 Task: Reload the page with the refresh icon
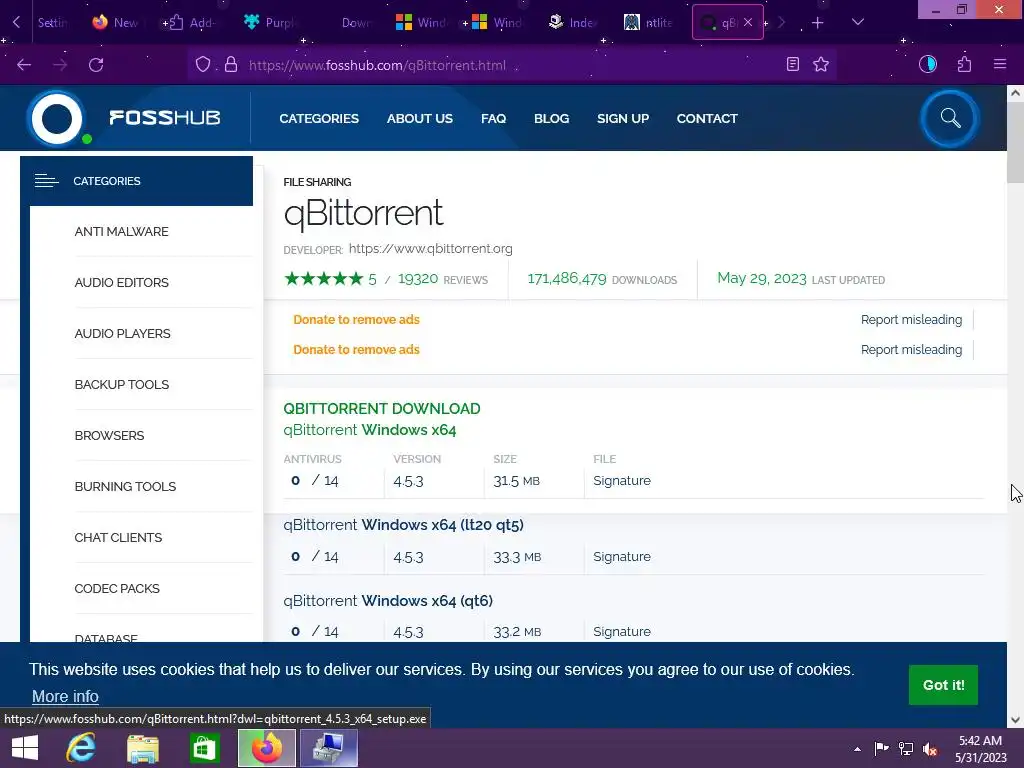(x=96, y=65)
